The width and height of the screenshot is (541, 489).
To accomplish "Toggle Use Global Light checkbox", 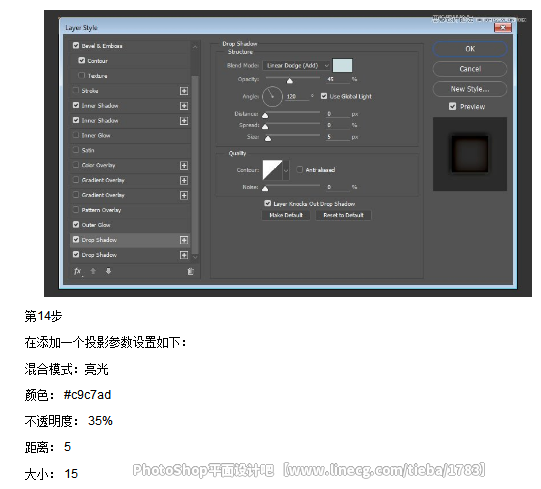I will click(x=324, y=96).
